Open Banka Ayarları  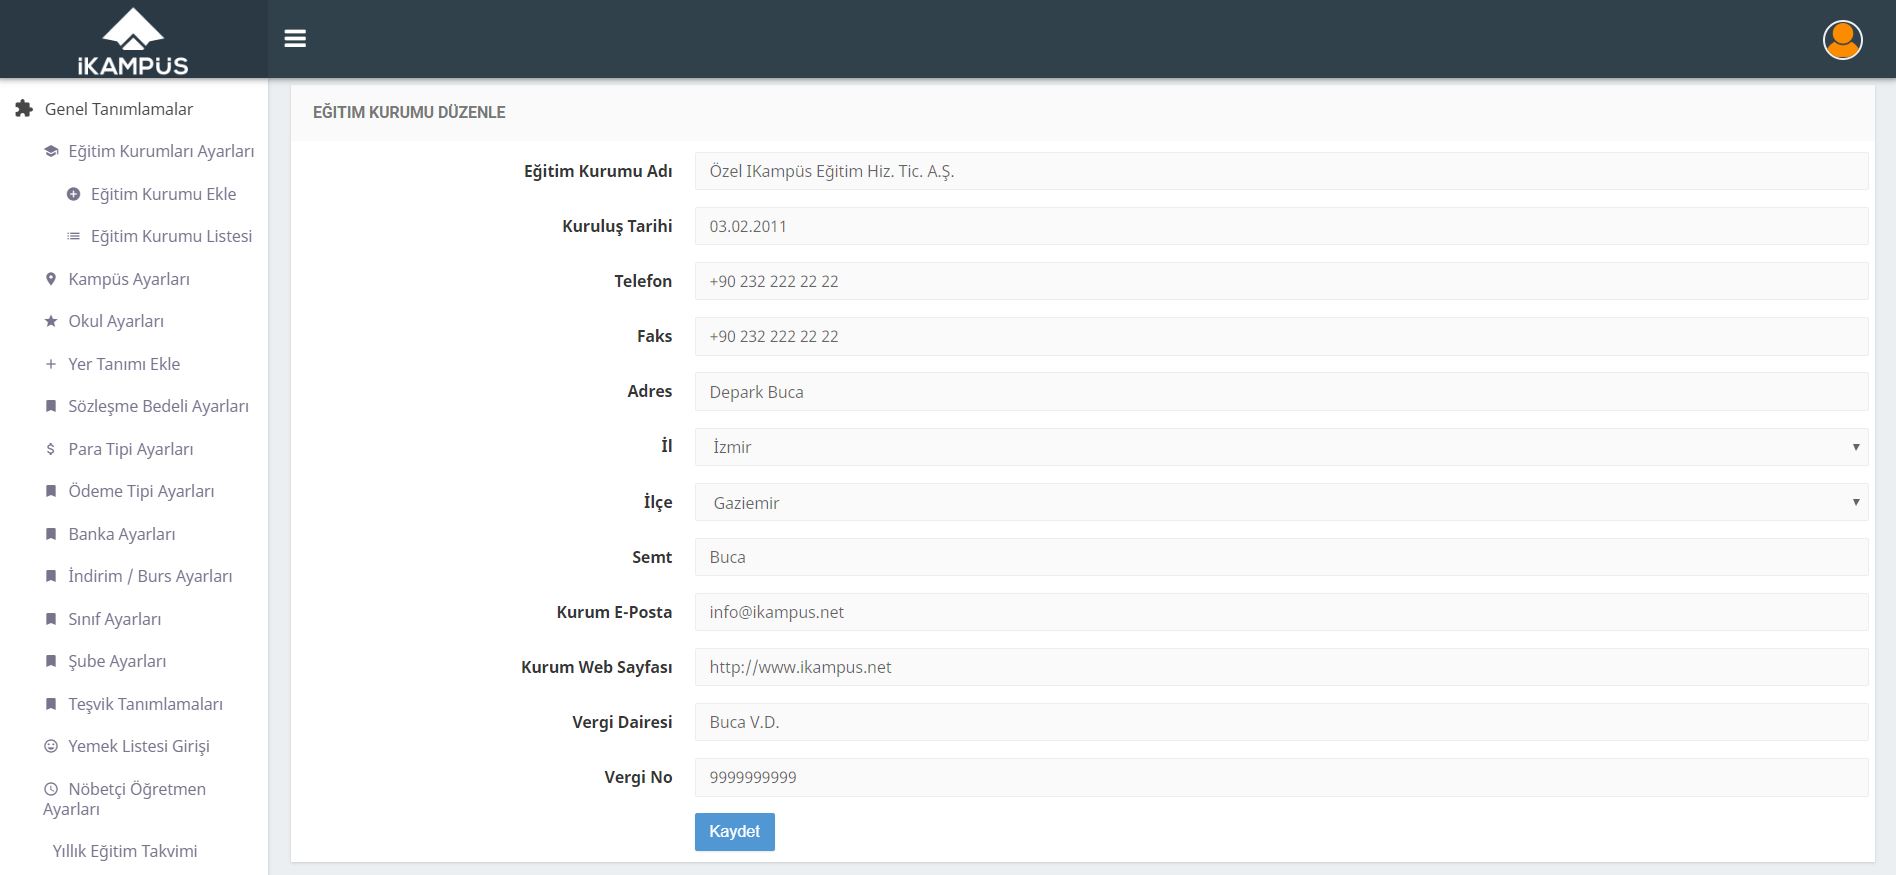pyautogui.click(x=122, y=534)
